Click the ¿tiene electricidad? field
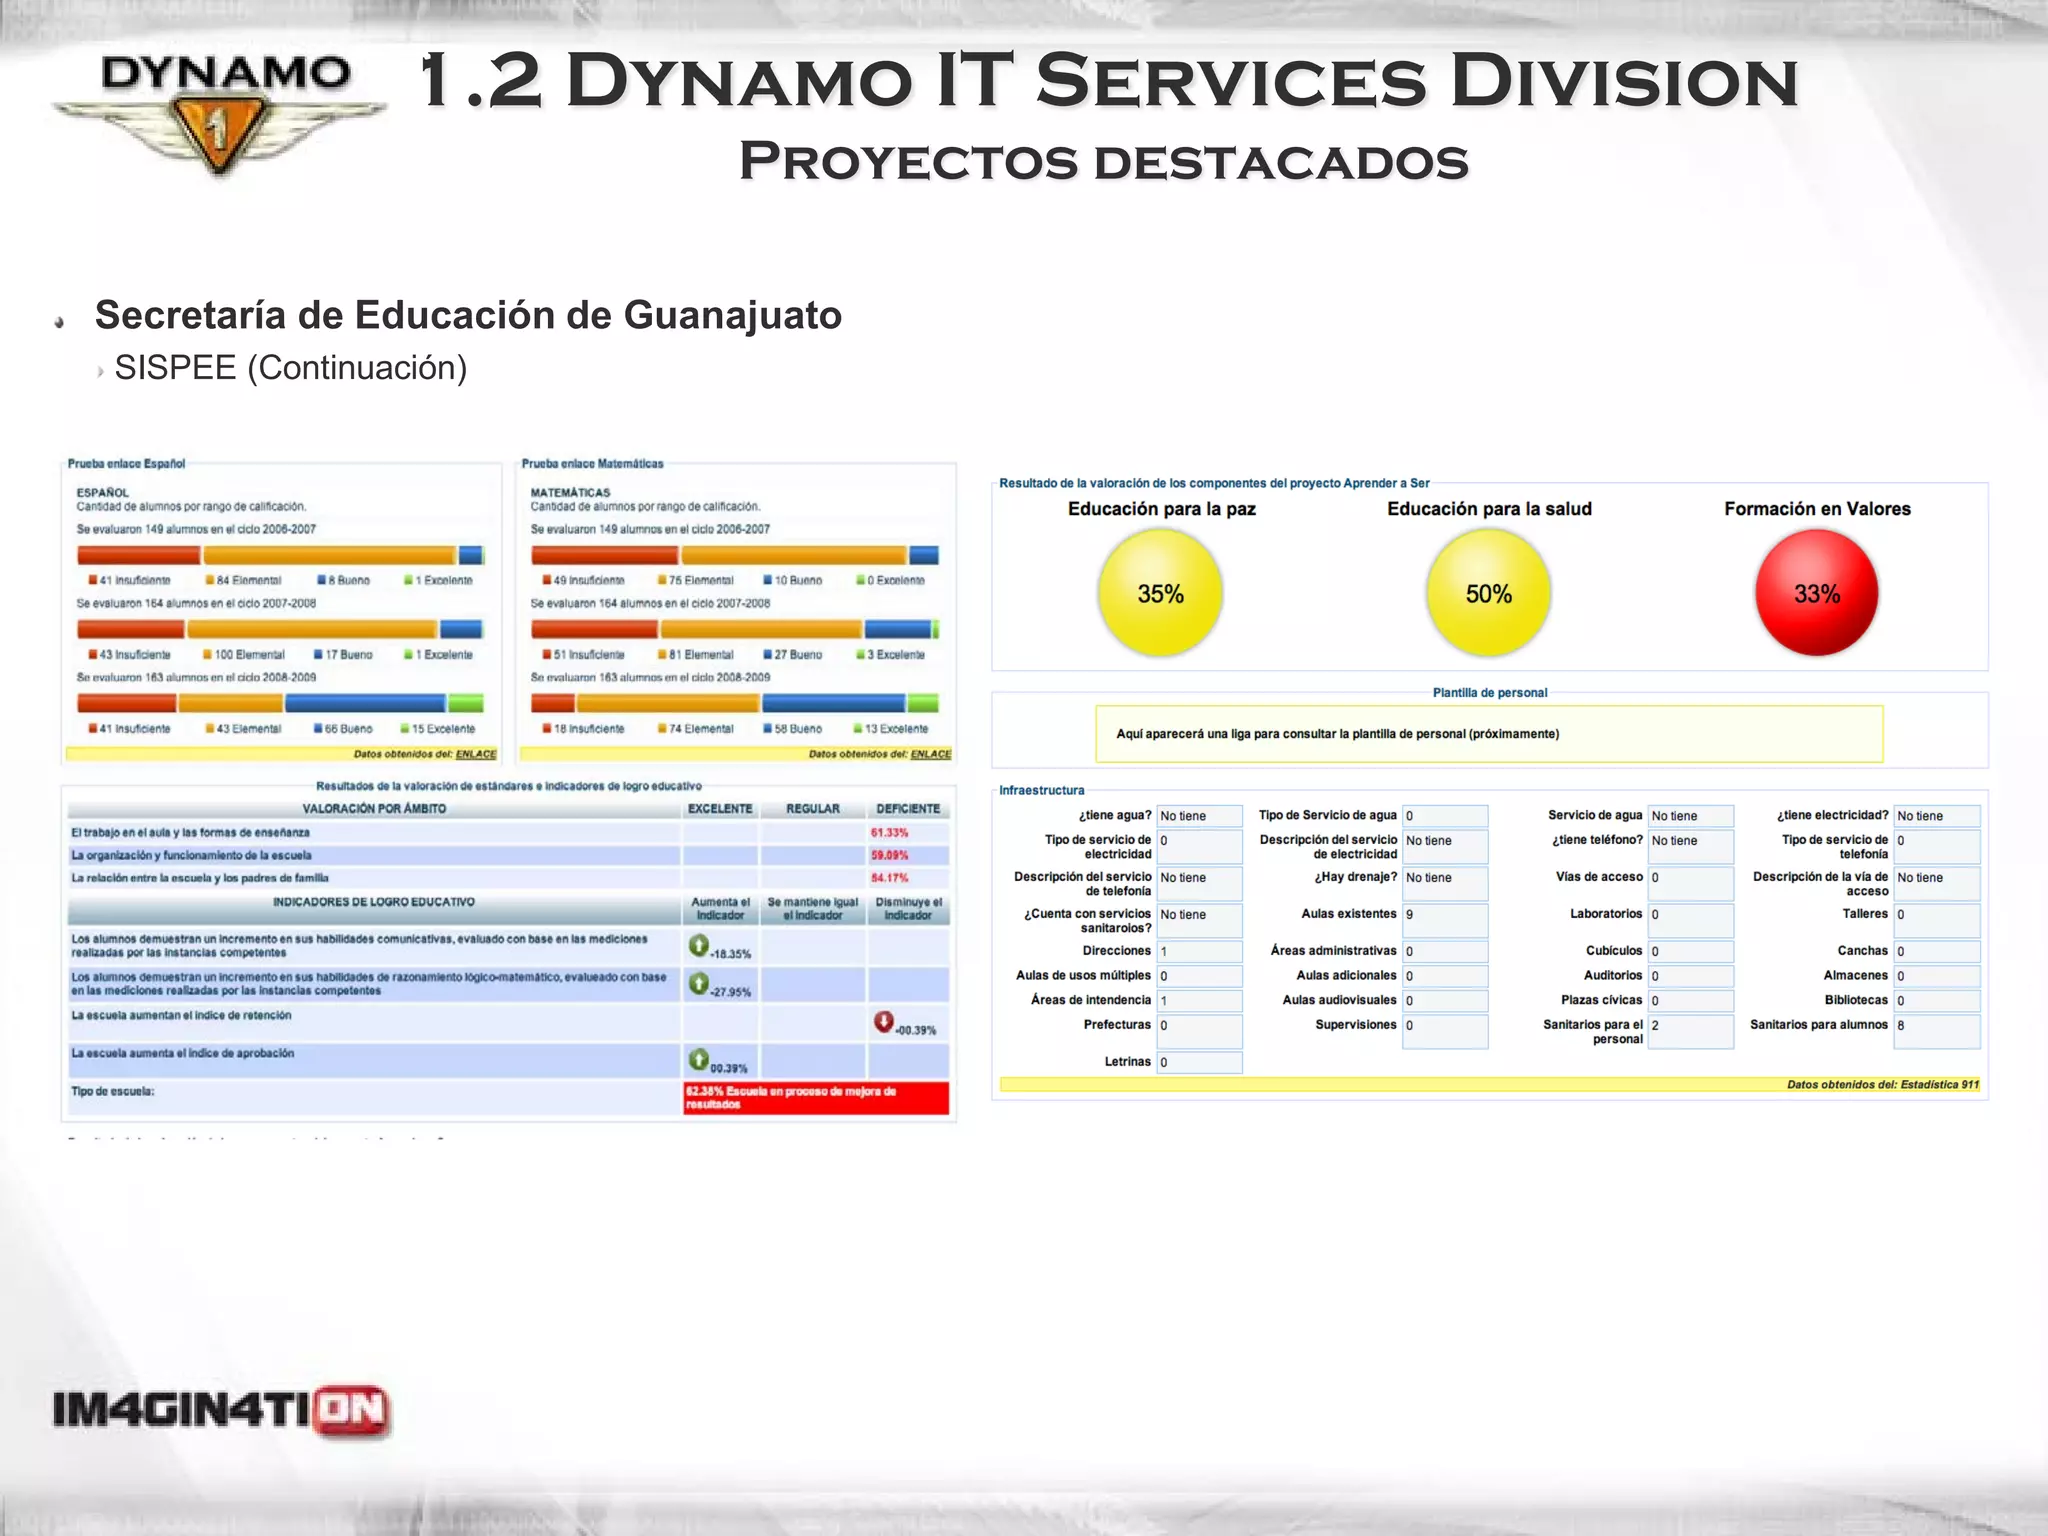Screen dimensions: 2048x1536 pos(1937,816)
